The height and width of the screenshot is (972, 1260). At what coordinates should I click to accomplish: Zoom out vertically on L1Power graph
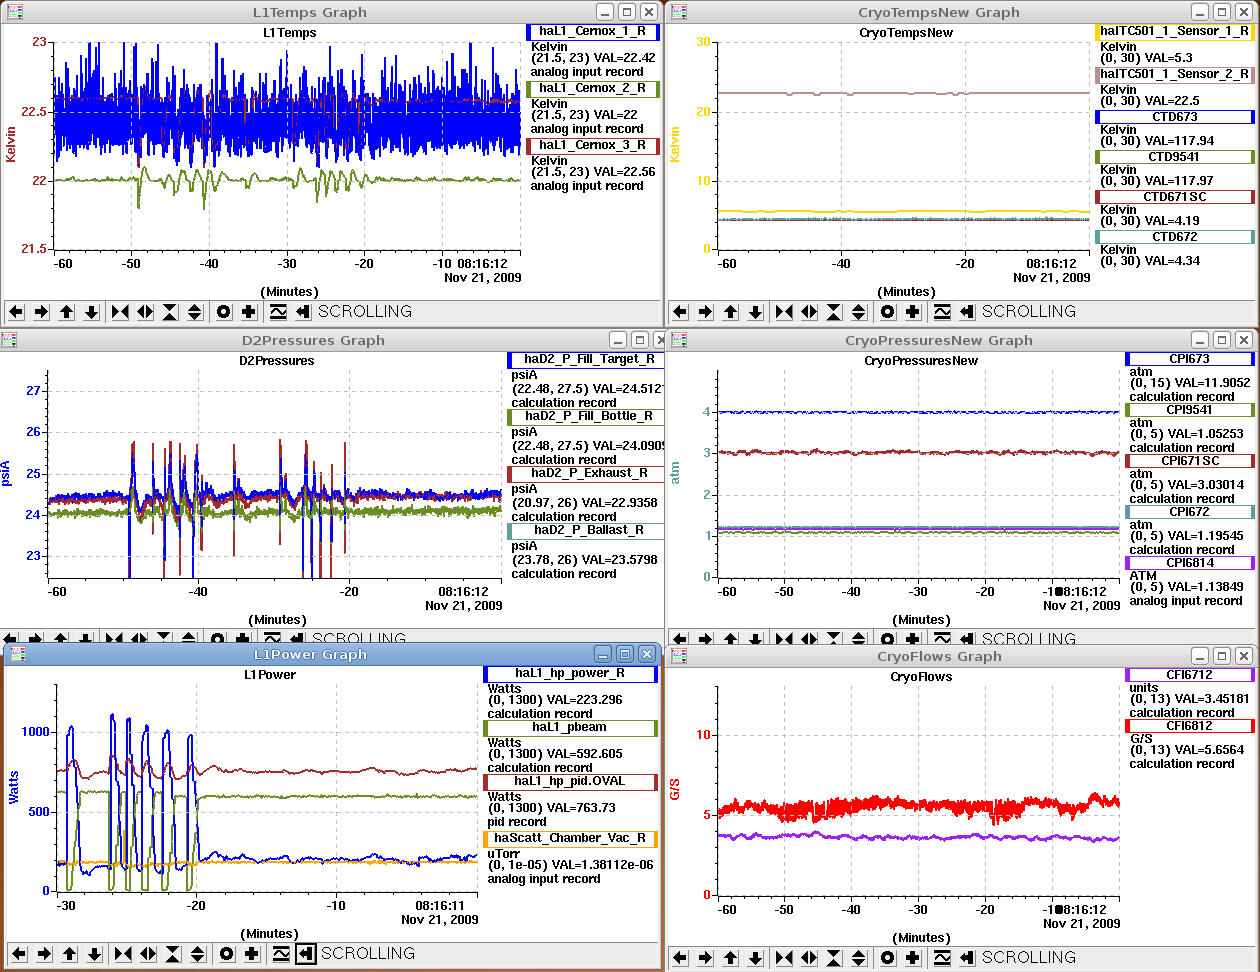[198, 954]
